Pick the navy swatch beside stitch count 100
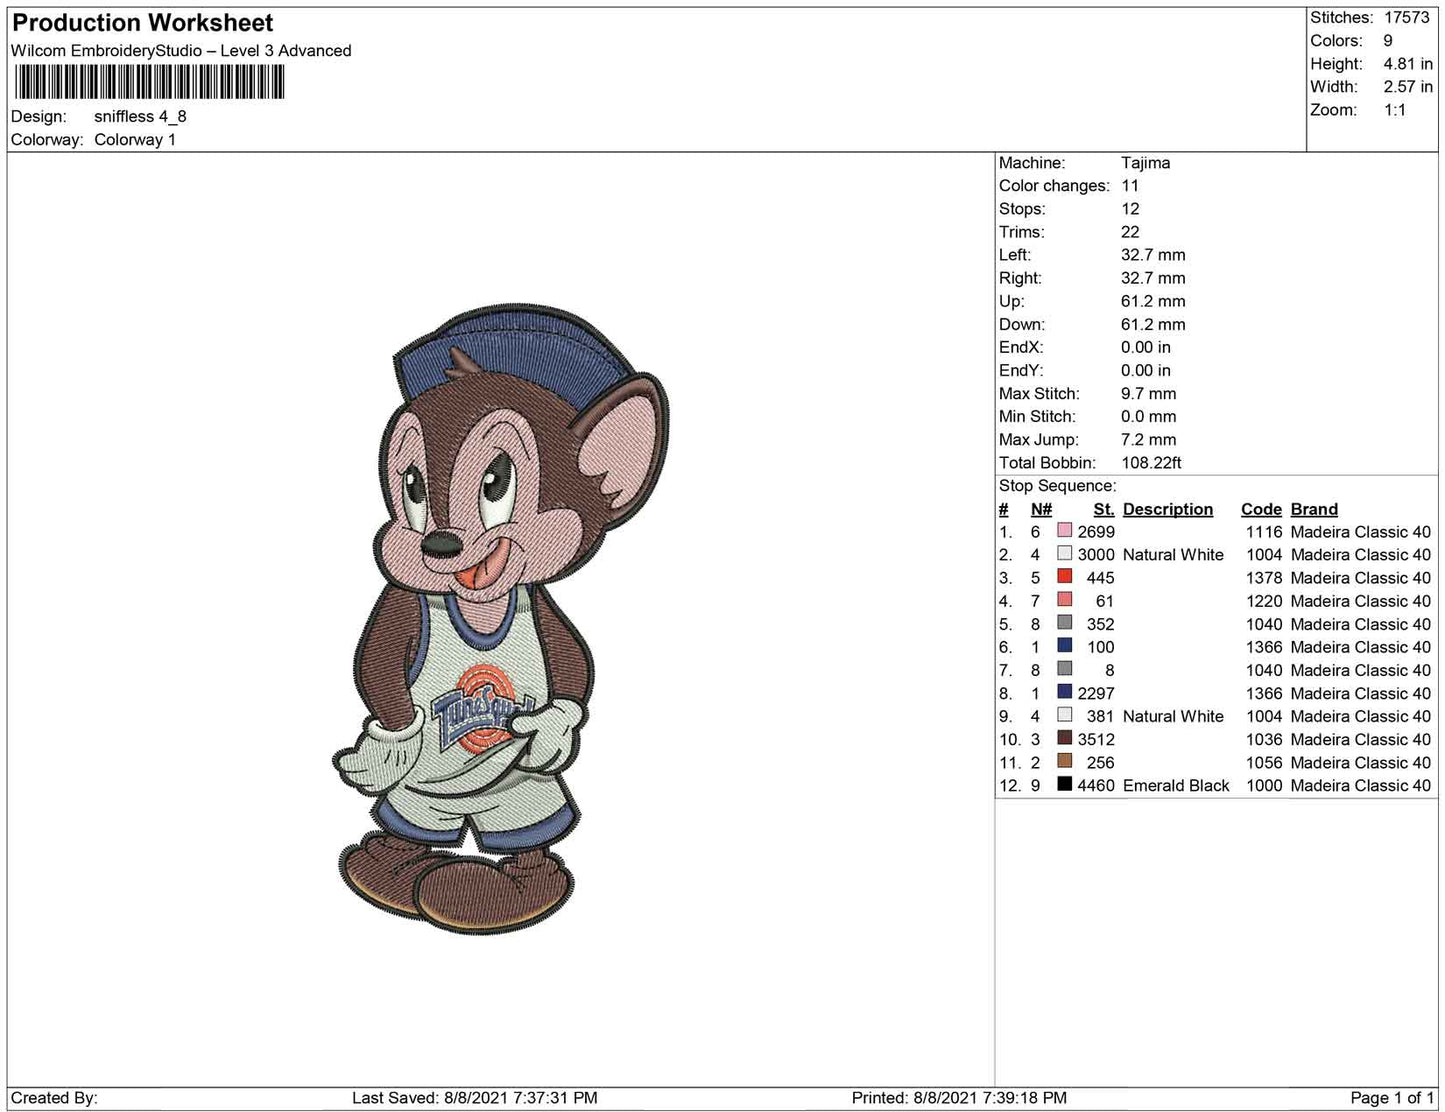Viewport: 1445px width, 1112px height. point(1064,646)
